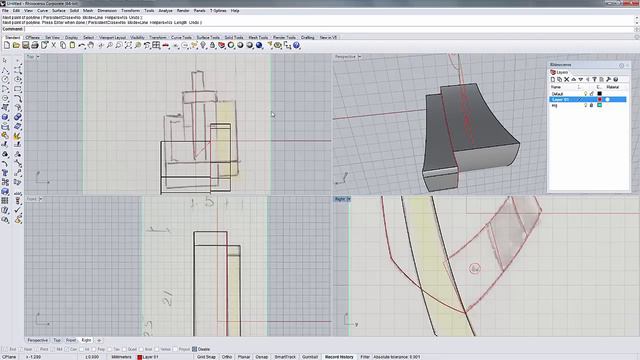The image size is (640, 360).
Task: Open Perspective viewport title dropdown arrow
Action: coord(360,57)
